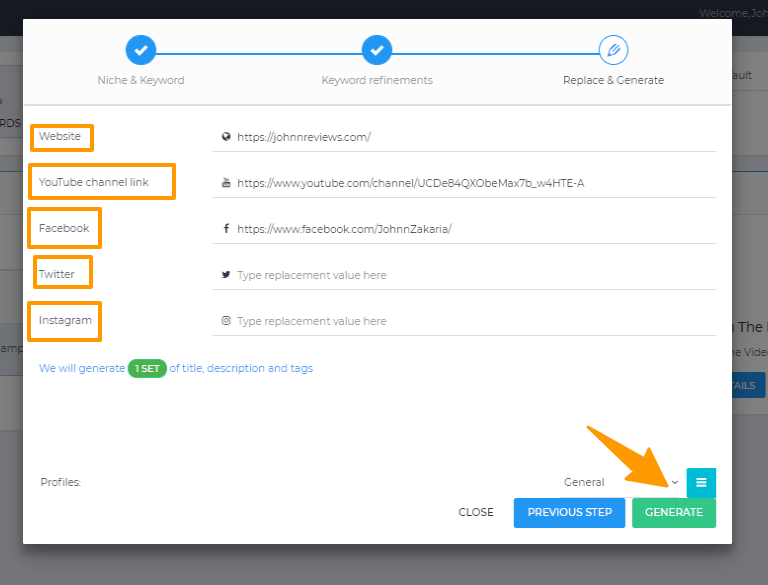Viewport: 768px width, 585px height.
Task: Expand the General profiles dropdown
Action: 620,482
